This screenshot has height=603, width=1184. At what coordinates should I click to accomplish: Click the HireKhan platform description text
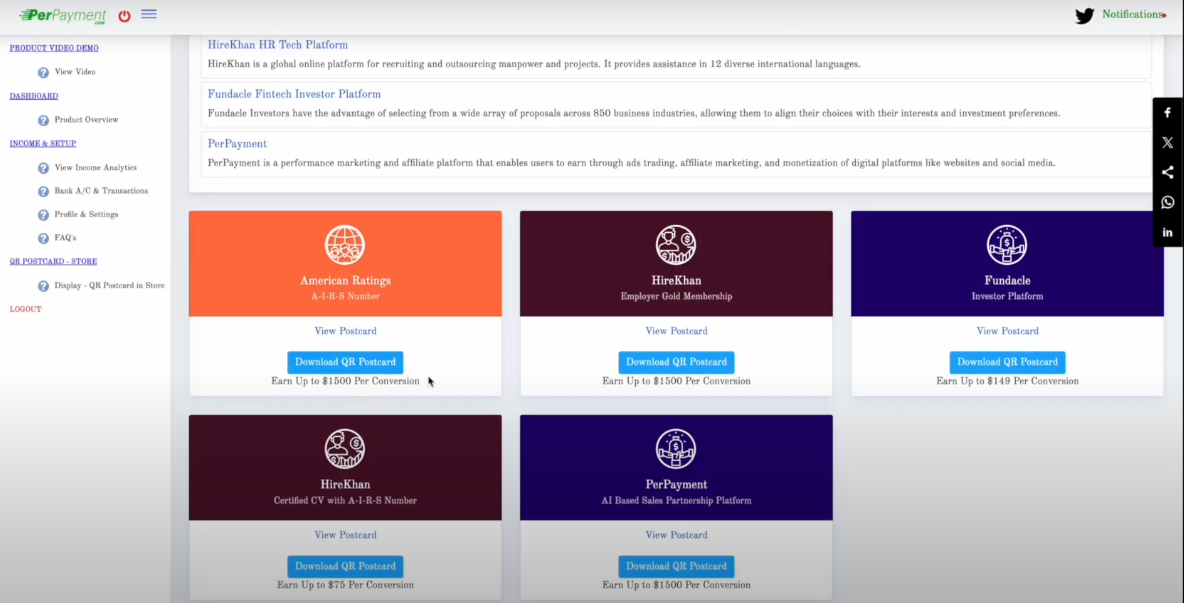click(534, 64)
